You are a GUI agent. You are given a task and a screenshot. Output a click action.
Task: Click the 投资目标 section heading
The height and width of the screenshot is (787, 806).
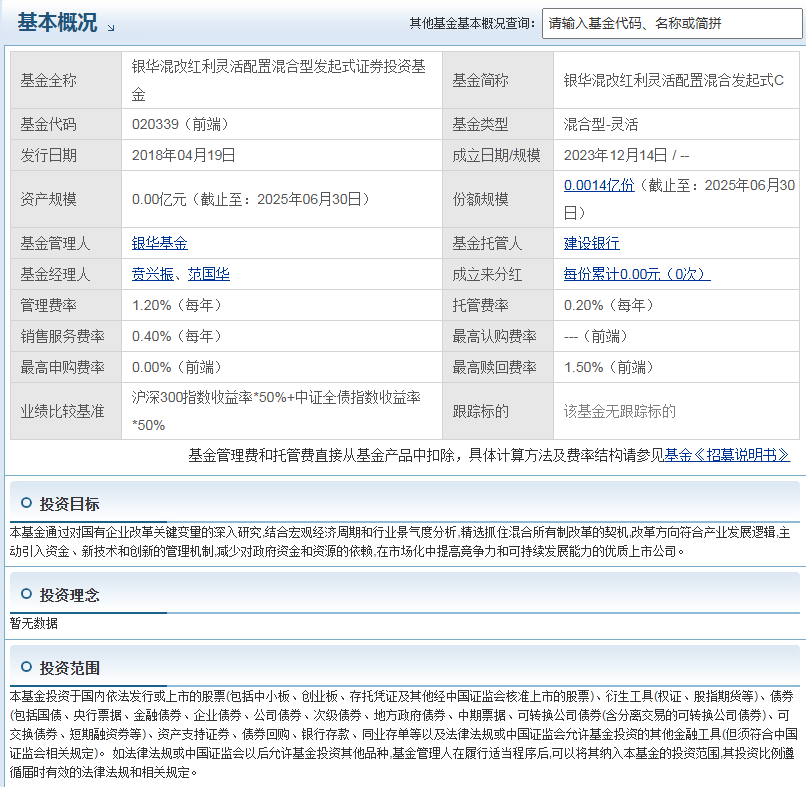69,504
